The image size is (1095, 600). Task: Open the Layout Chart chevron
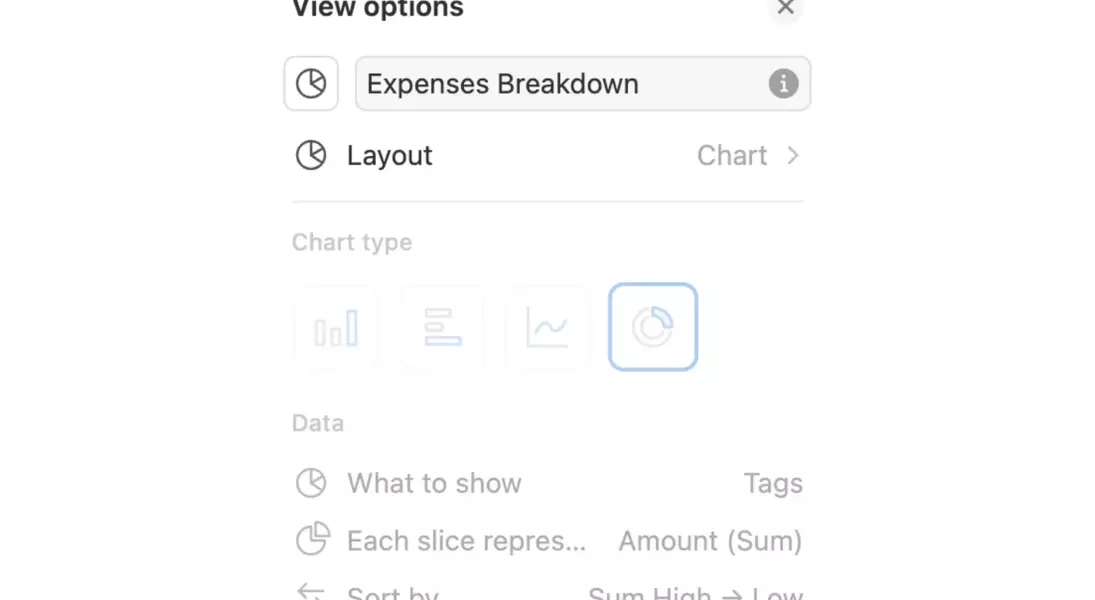[793, 155]
